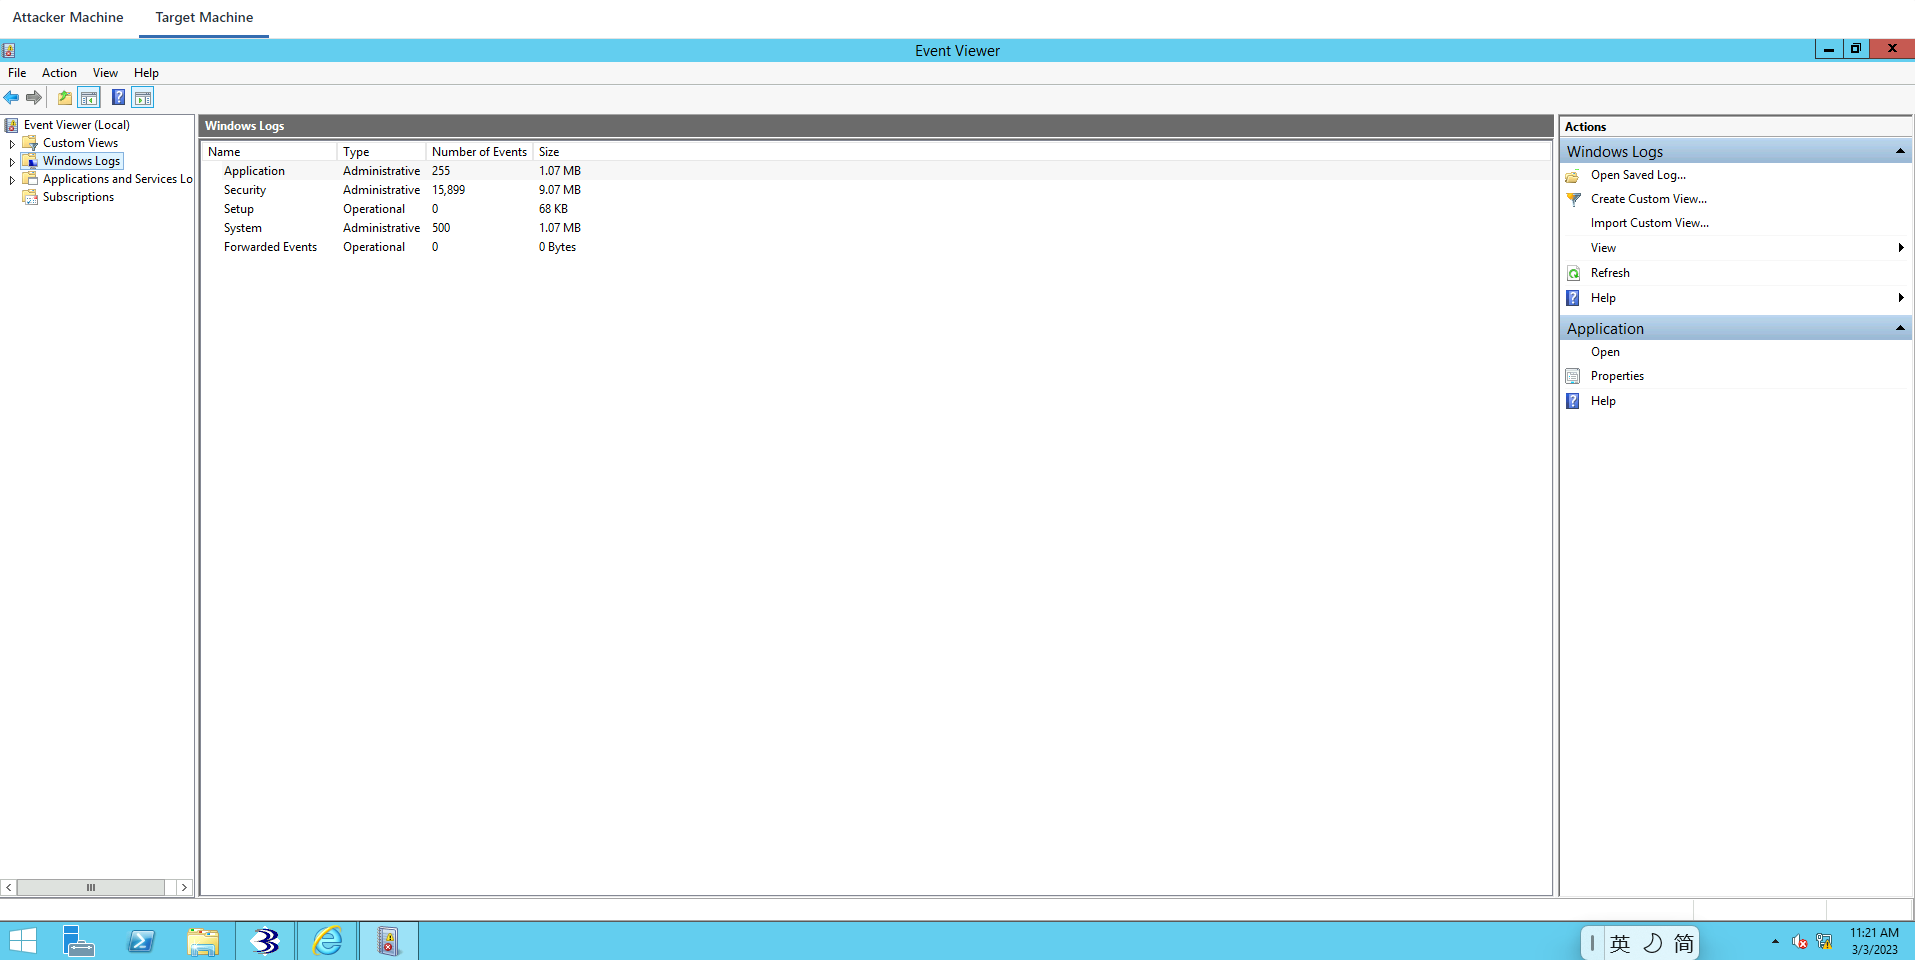
Task: Open Server Manager from the taskbar
Action: (79, 941)
